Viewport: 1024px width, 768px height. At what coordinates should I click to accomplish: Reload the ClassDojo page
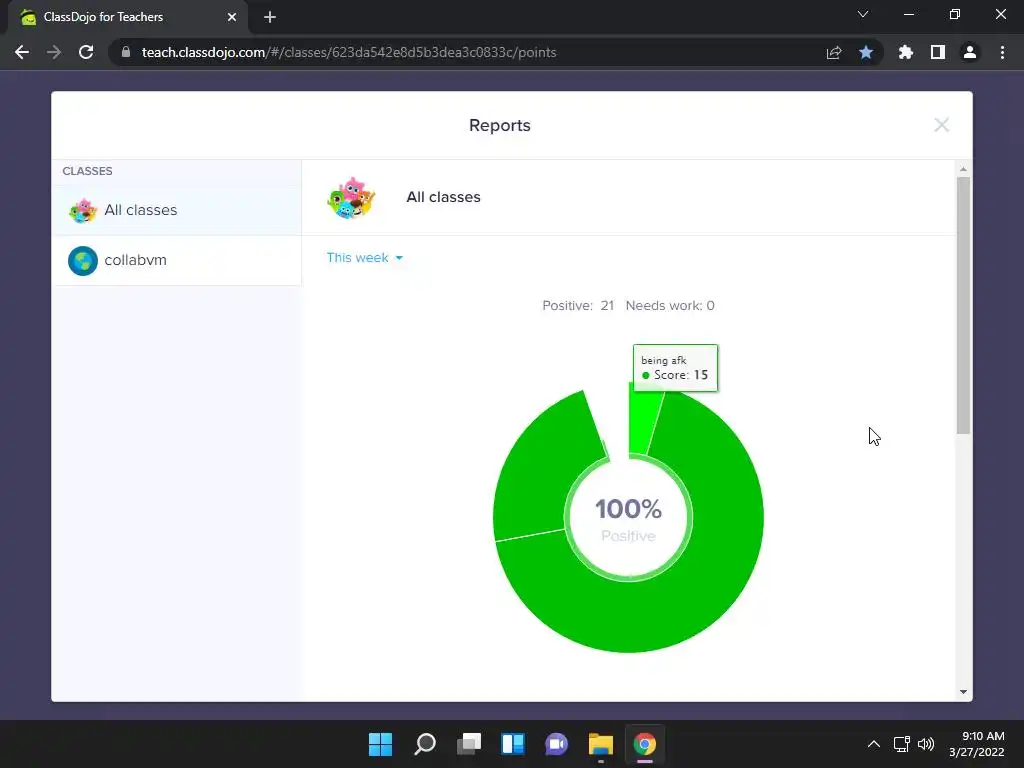point(86,52)
